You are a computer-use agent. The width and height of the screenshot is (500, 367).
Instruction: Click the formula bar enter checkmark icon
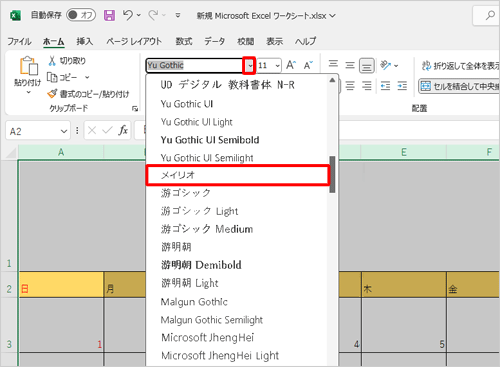click(x=107, y=130)
